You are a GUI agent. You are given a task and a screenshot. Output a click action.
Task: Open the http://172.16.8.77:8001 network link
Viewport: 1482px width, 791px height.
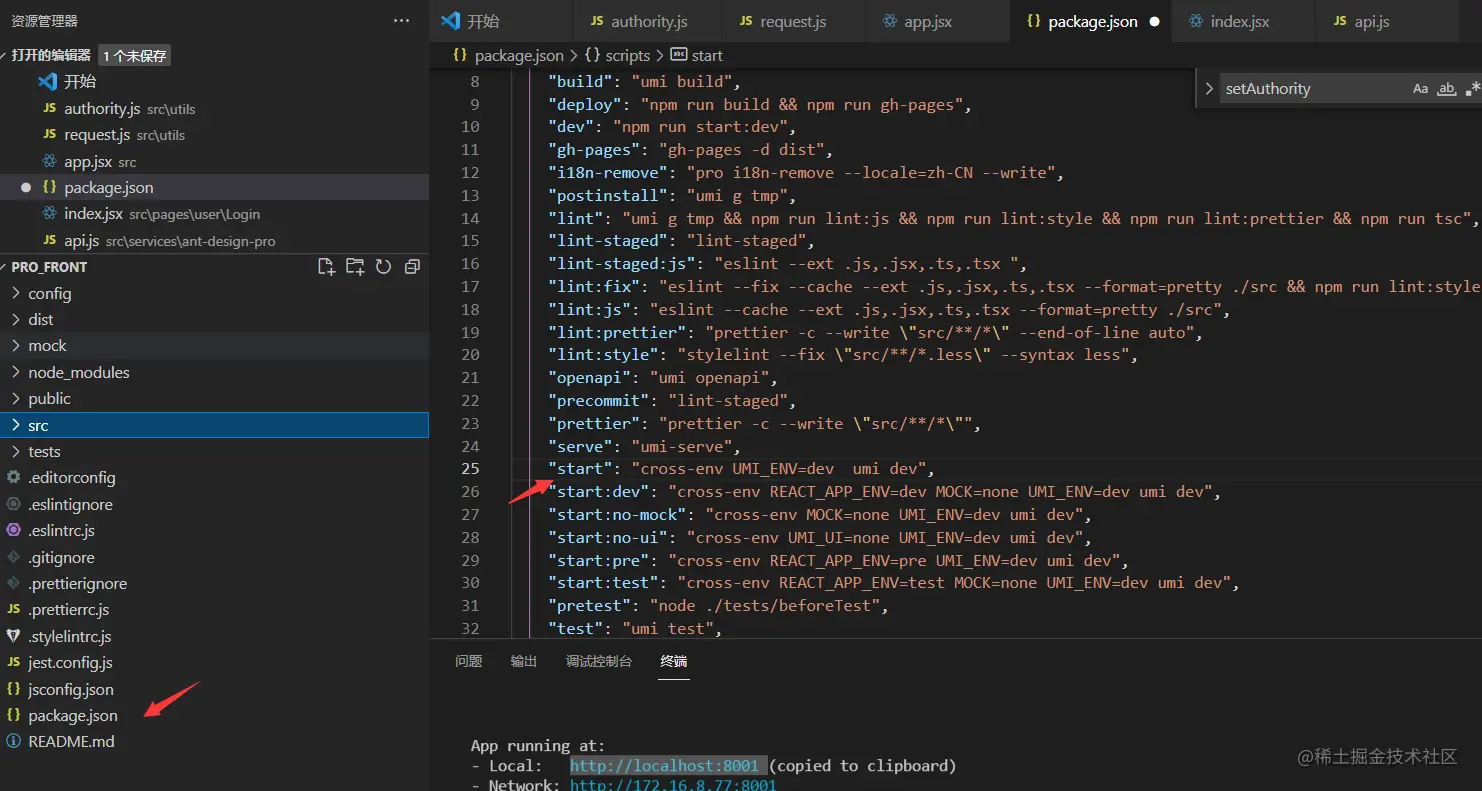673,785
